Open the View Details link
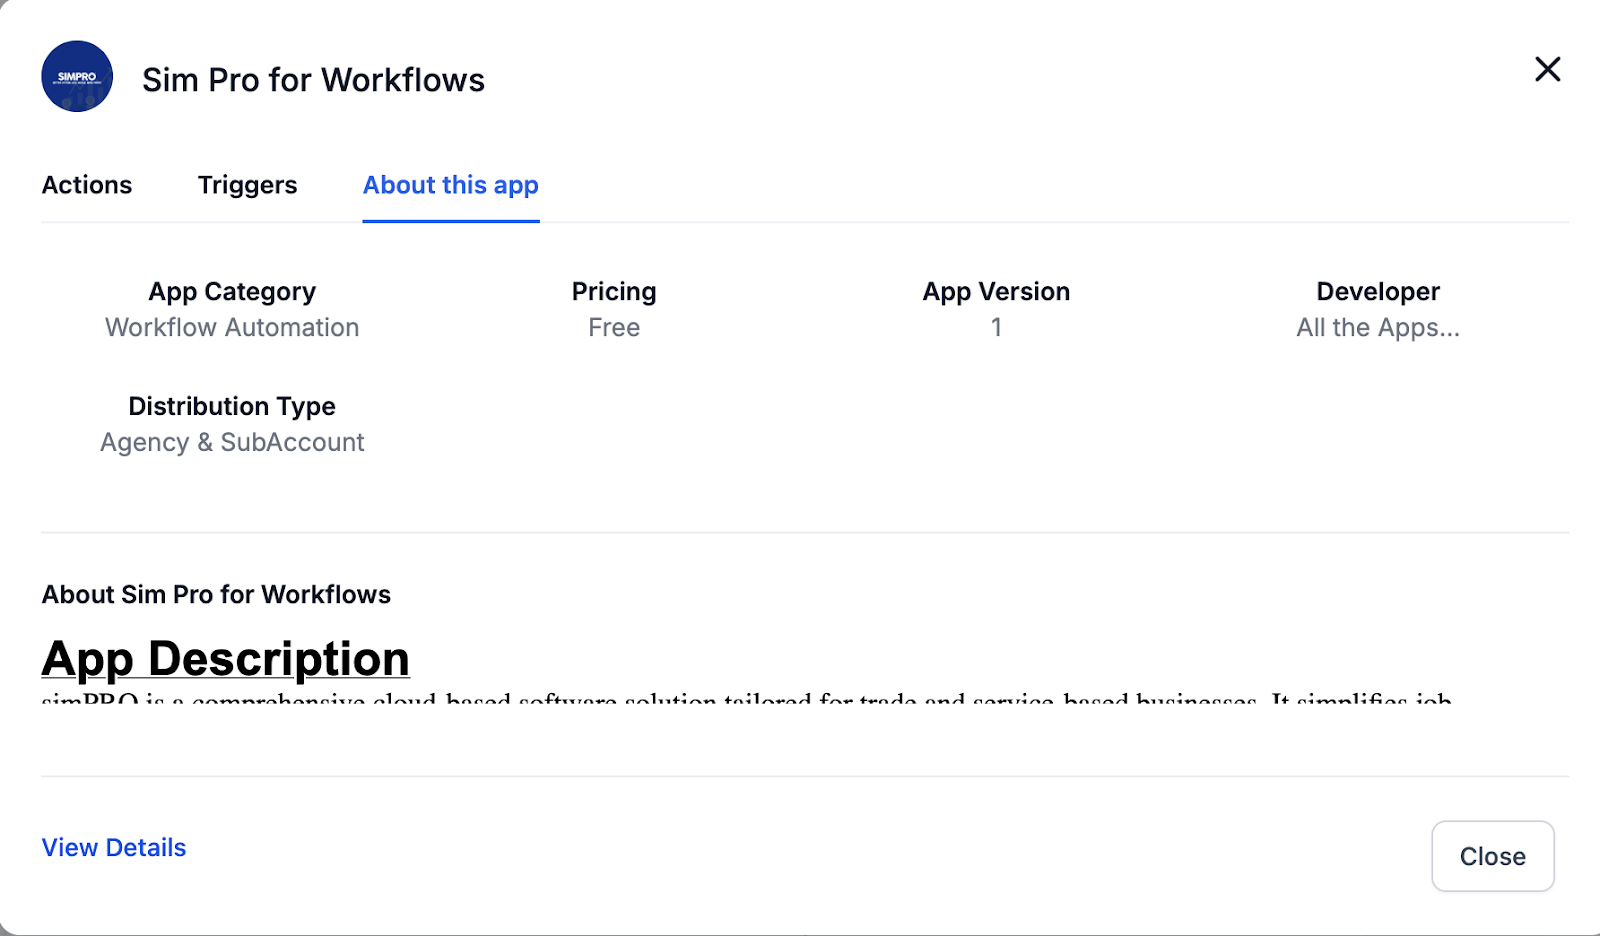Screen dimensions: 1600x936 point(114,848)
